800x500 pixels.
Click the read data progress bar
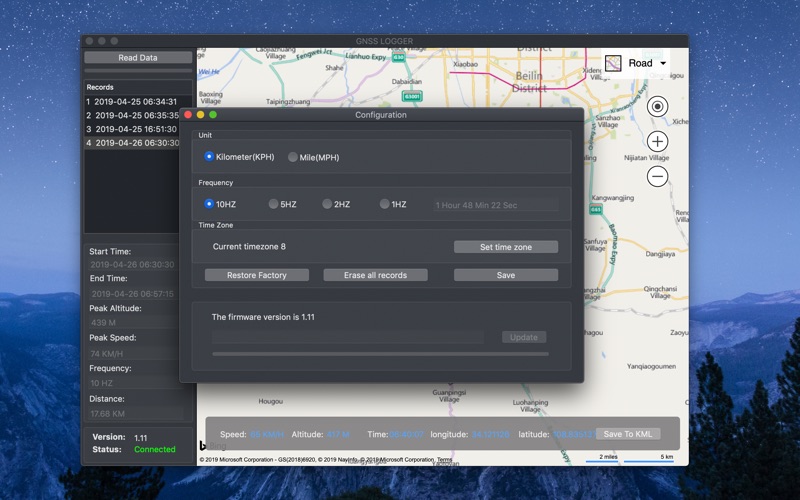point(138,70)
